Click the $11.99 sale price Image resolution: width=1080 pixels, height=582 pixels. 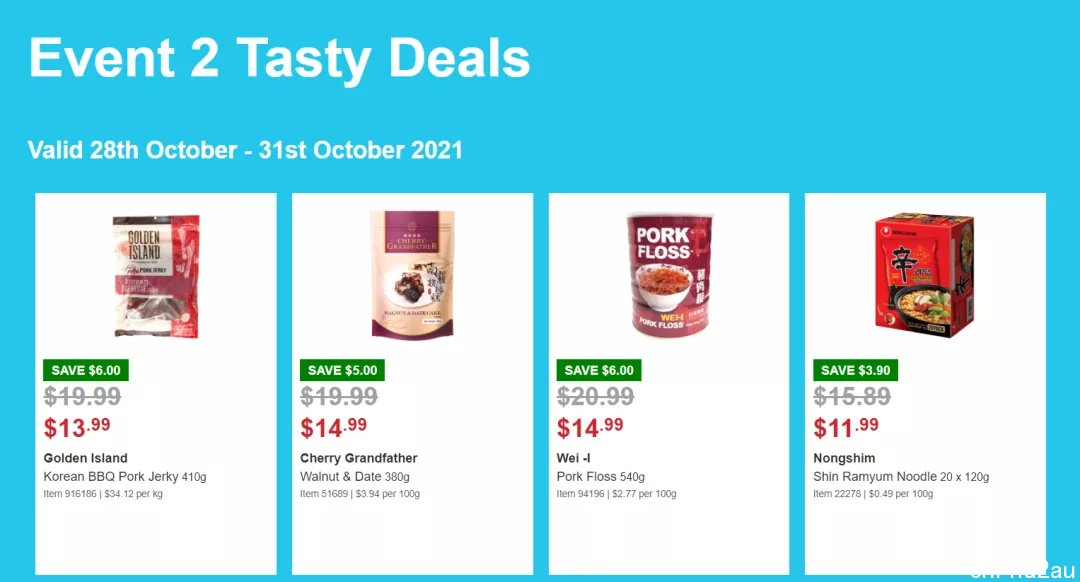click(846, 428)
